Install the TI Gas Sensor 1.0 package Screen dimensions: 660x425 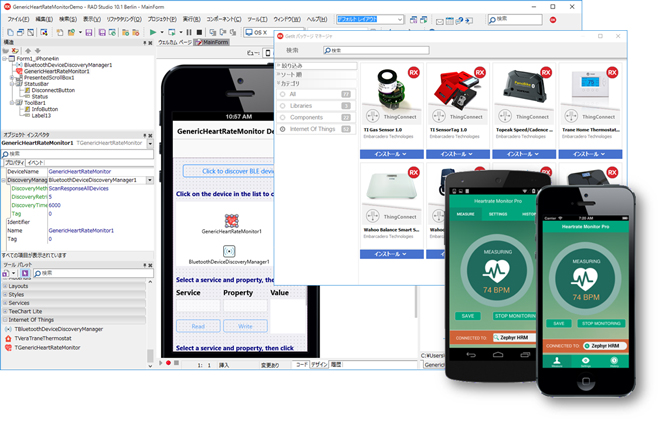click(391, 154)
